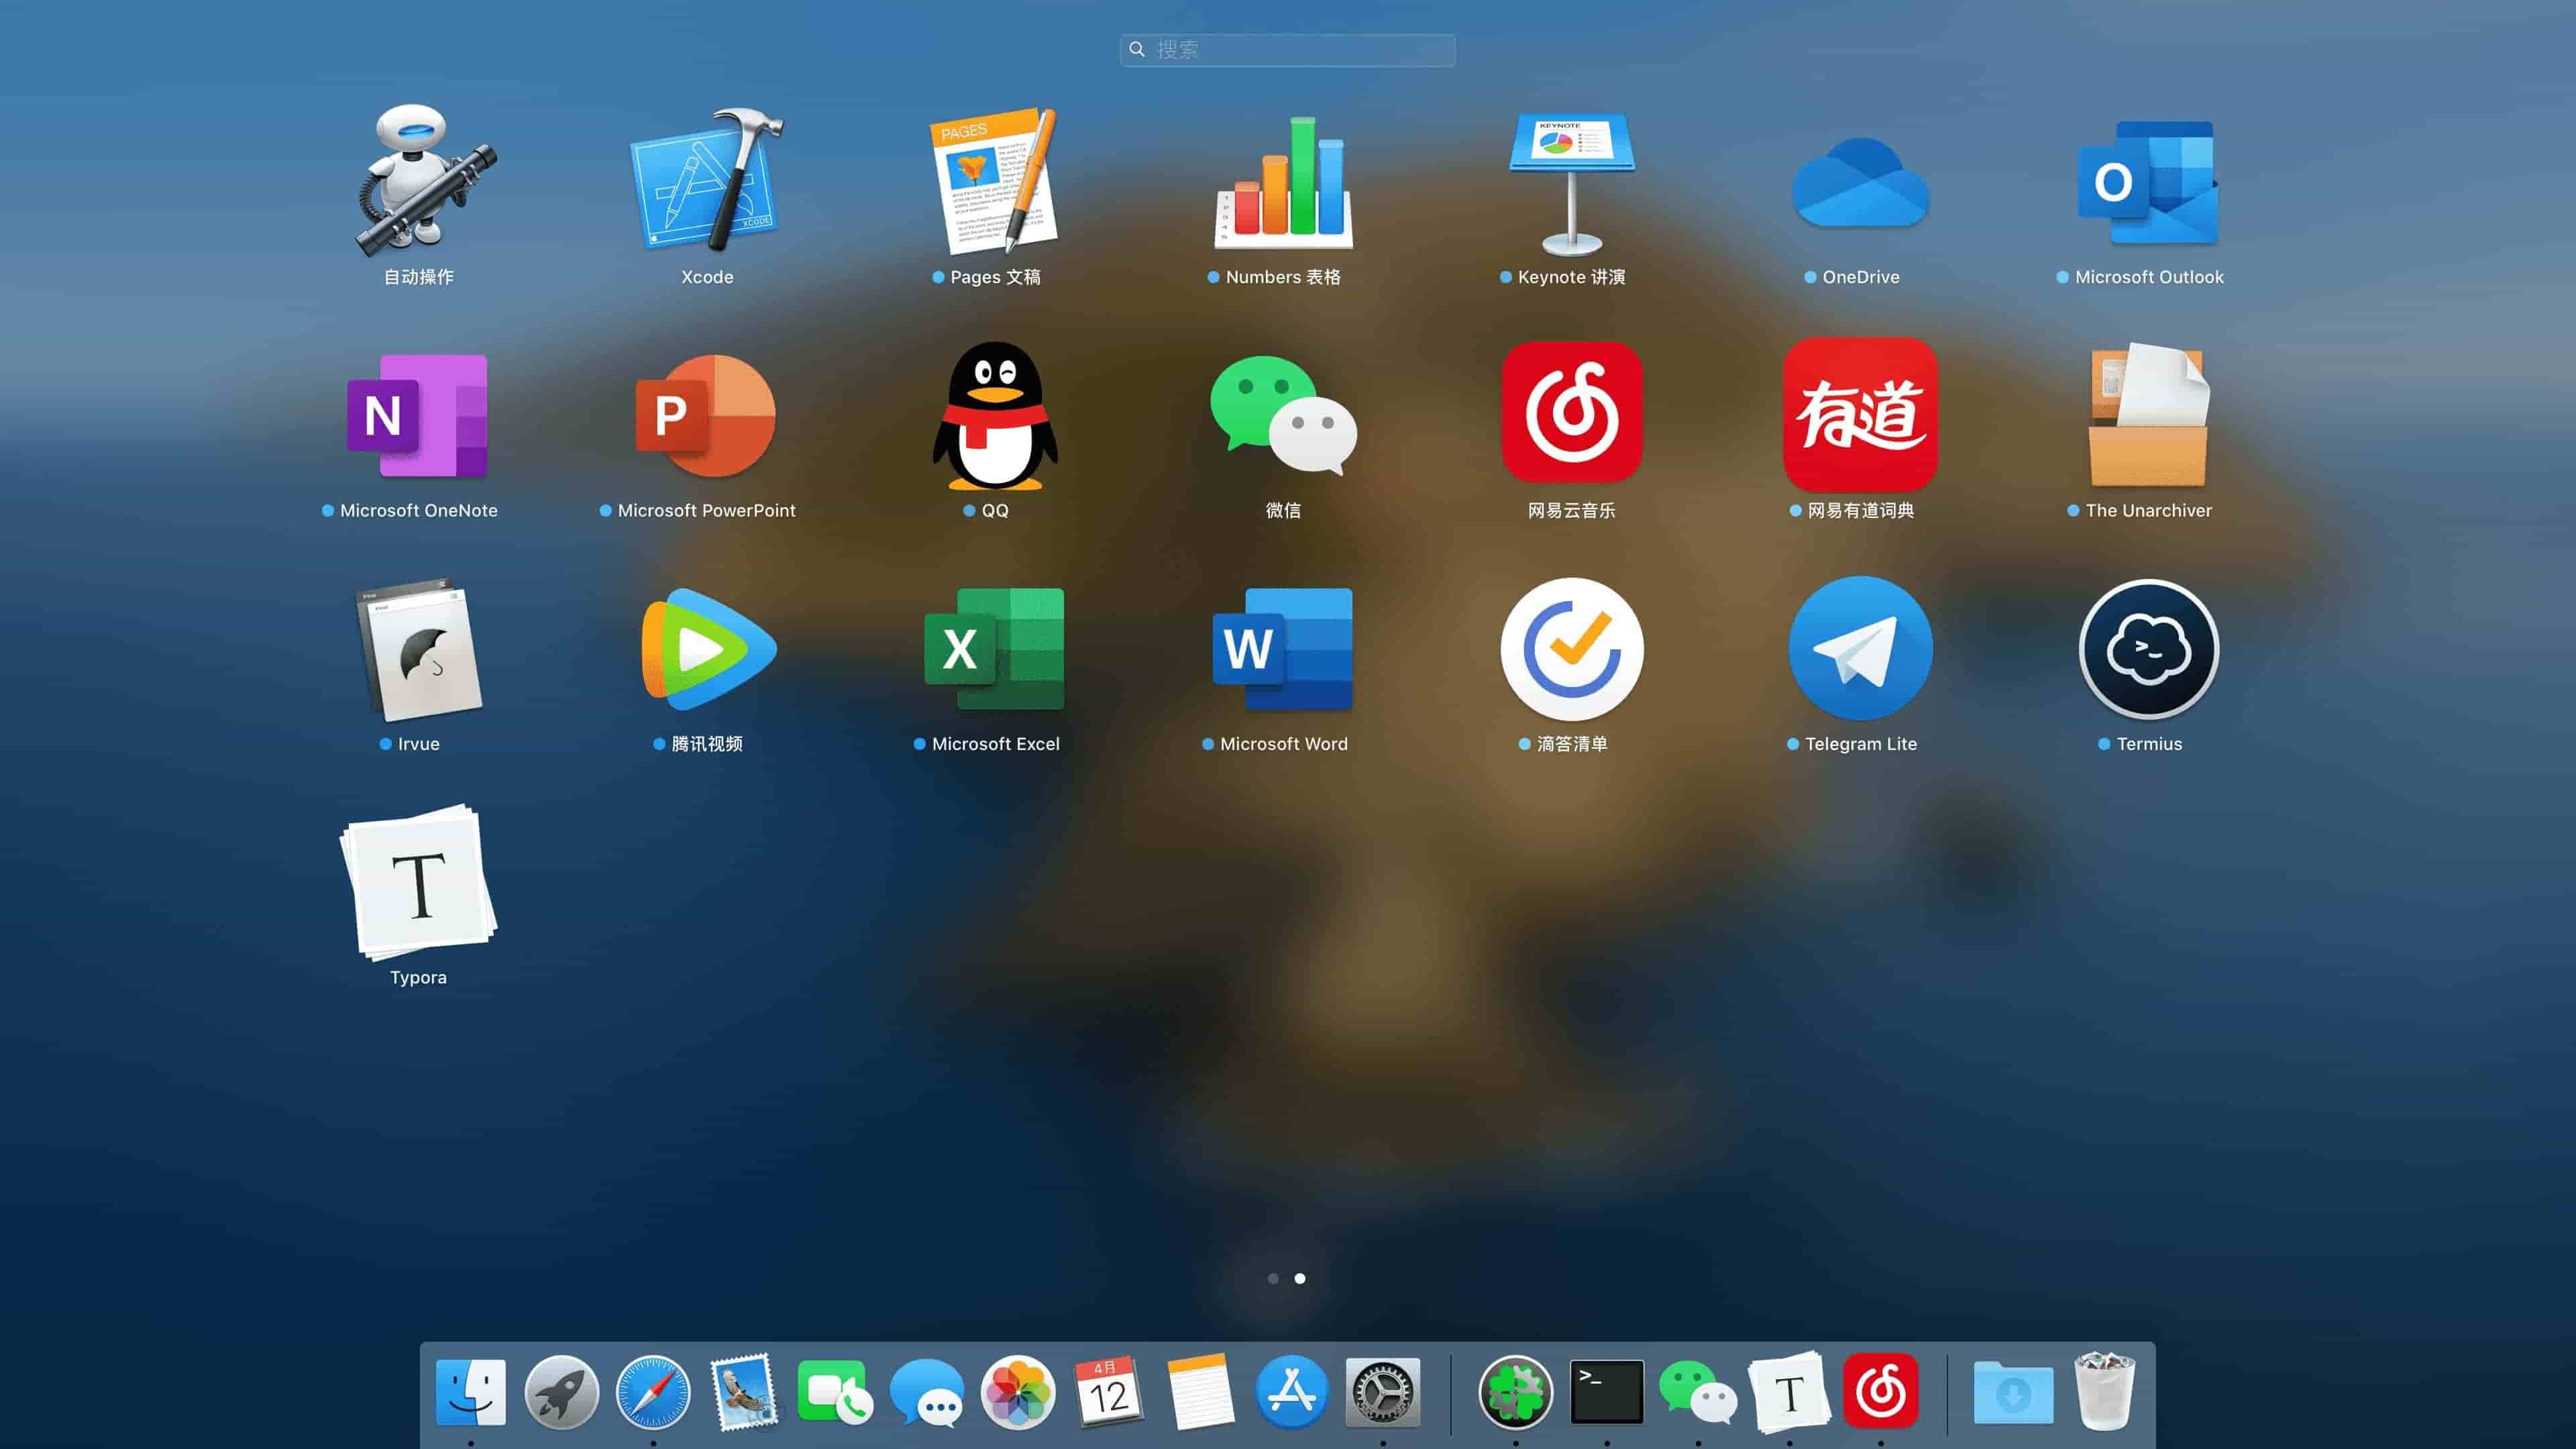The width and height of the screenshot is (2576, 1449).
Task: Open 网易云音乐 in Launchpad grid
Action: click(x=1572, y=413)
